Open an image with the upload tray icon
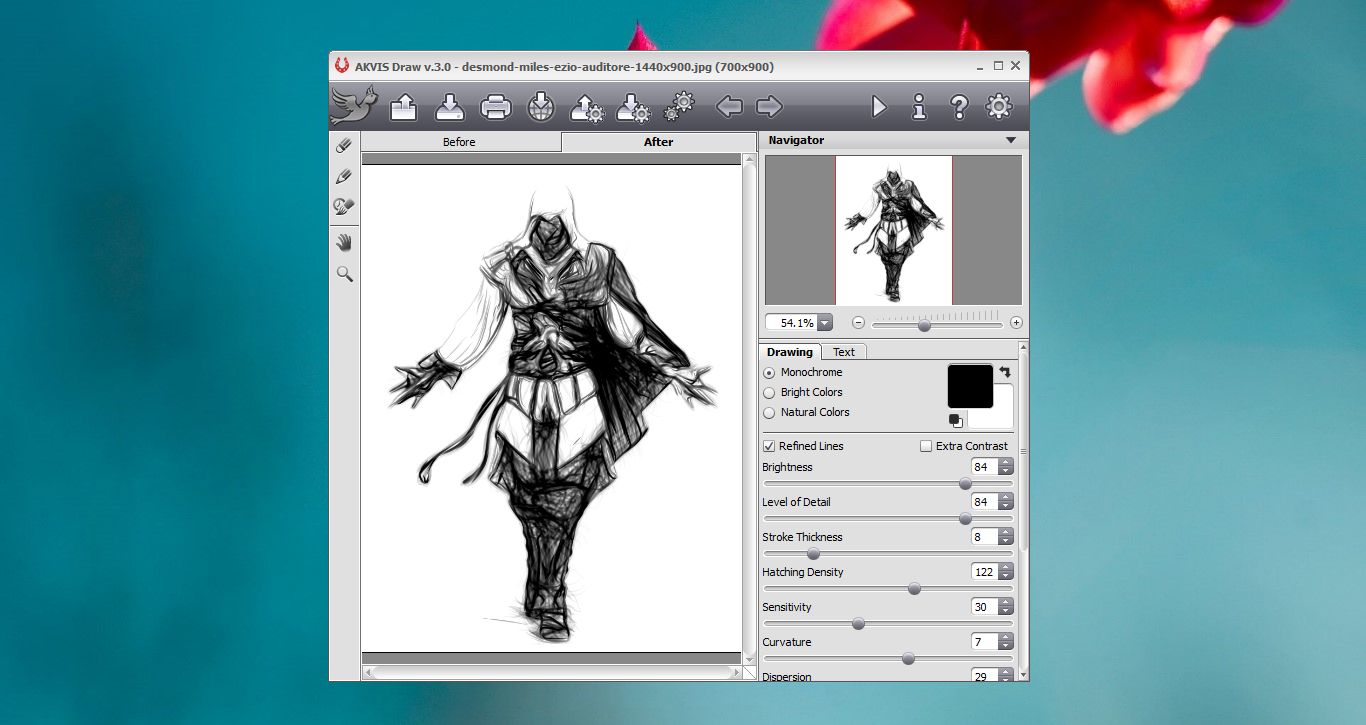Viewport: 1366px width, 725px height. (404, 106)
